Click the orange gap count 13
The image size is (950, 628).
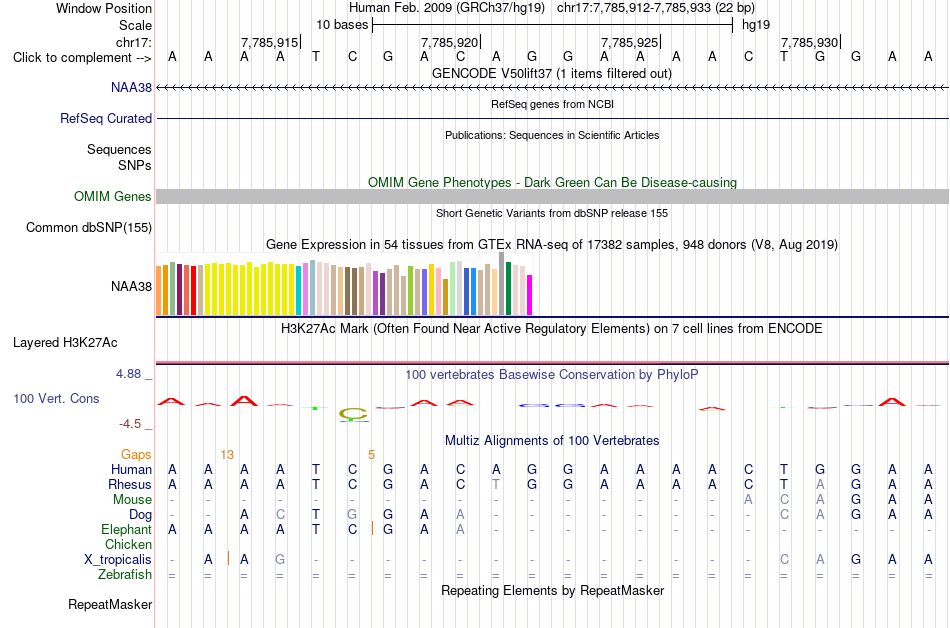[x=227, y=455]
